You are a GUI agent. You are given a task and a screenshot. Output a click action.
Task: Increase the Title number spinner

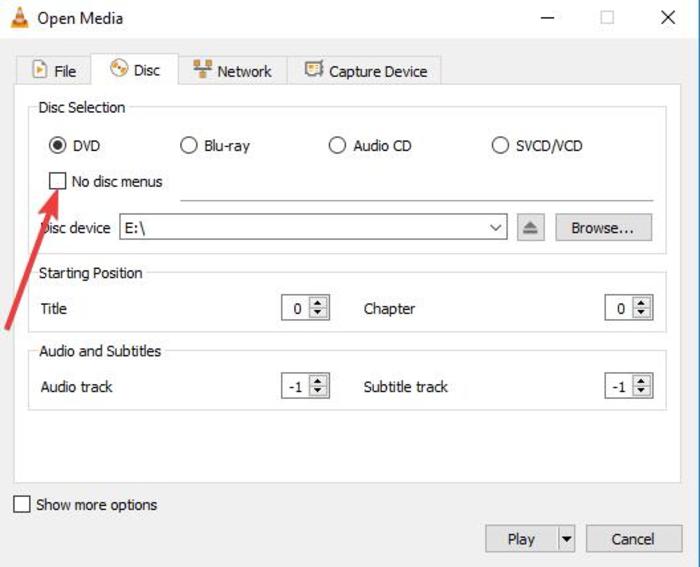[x=317, y=302]
